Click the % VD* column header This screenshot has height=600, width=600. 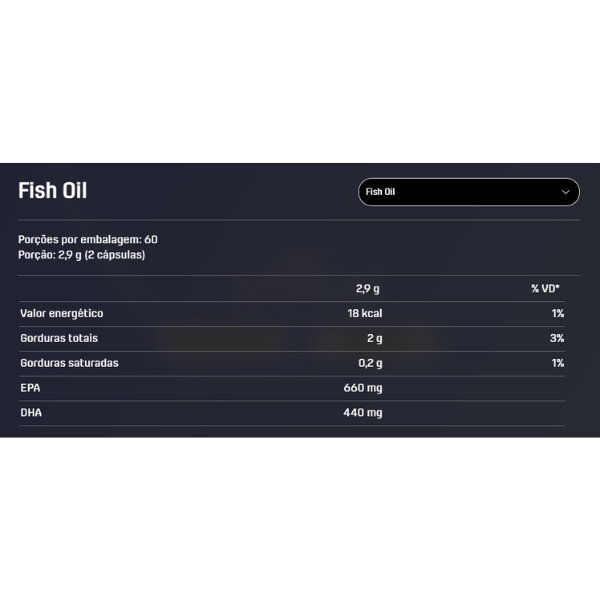[x=545, y=289]
